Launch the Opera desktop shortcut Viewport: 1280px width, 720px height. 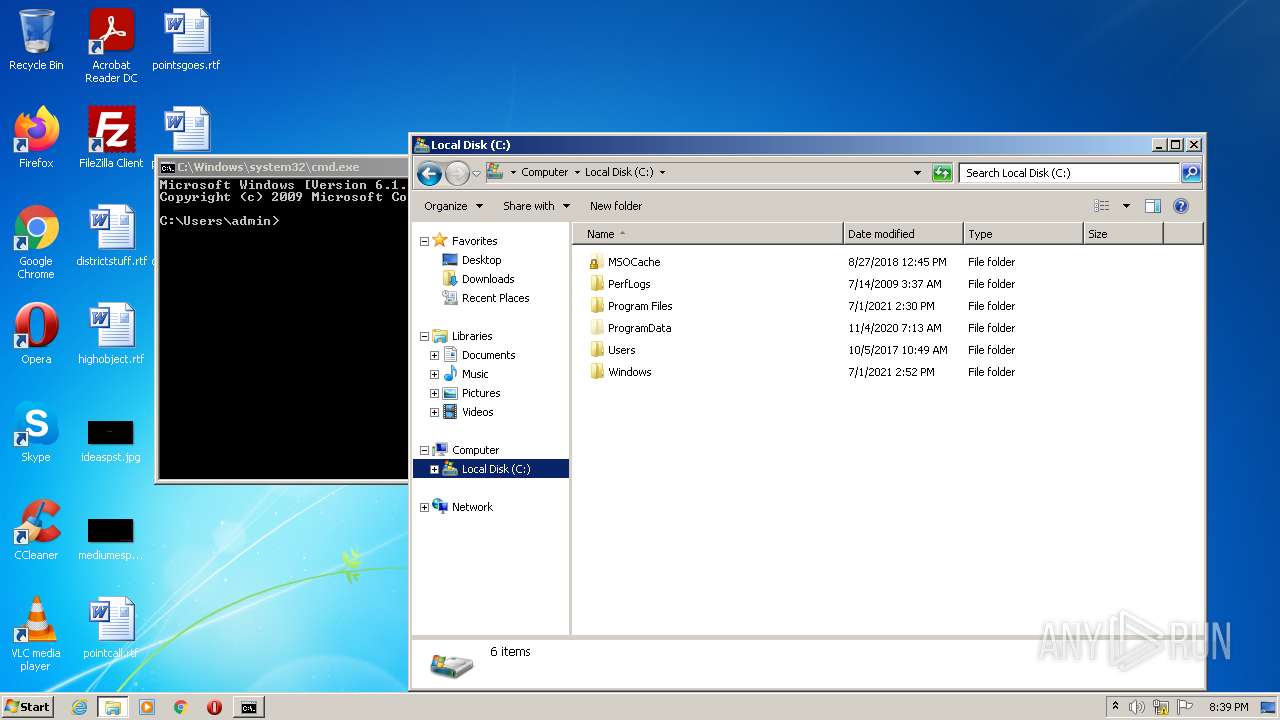36,334
